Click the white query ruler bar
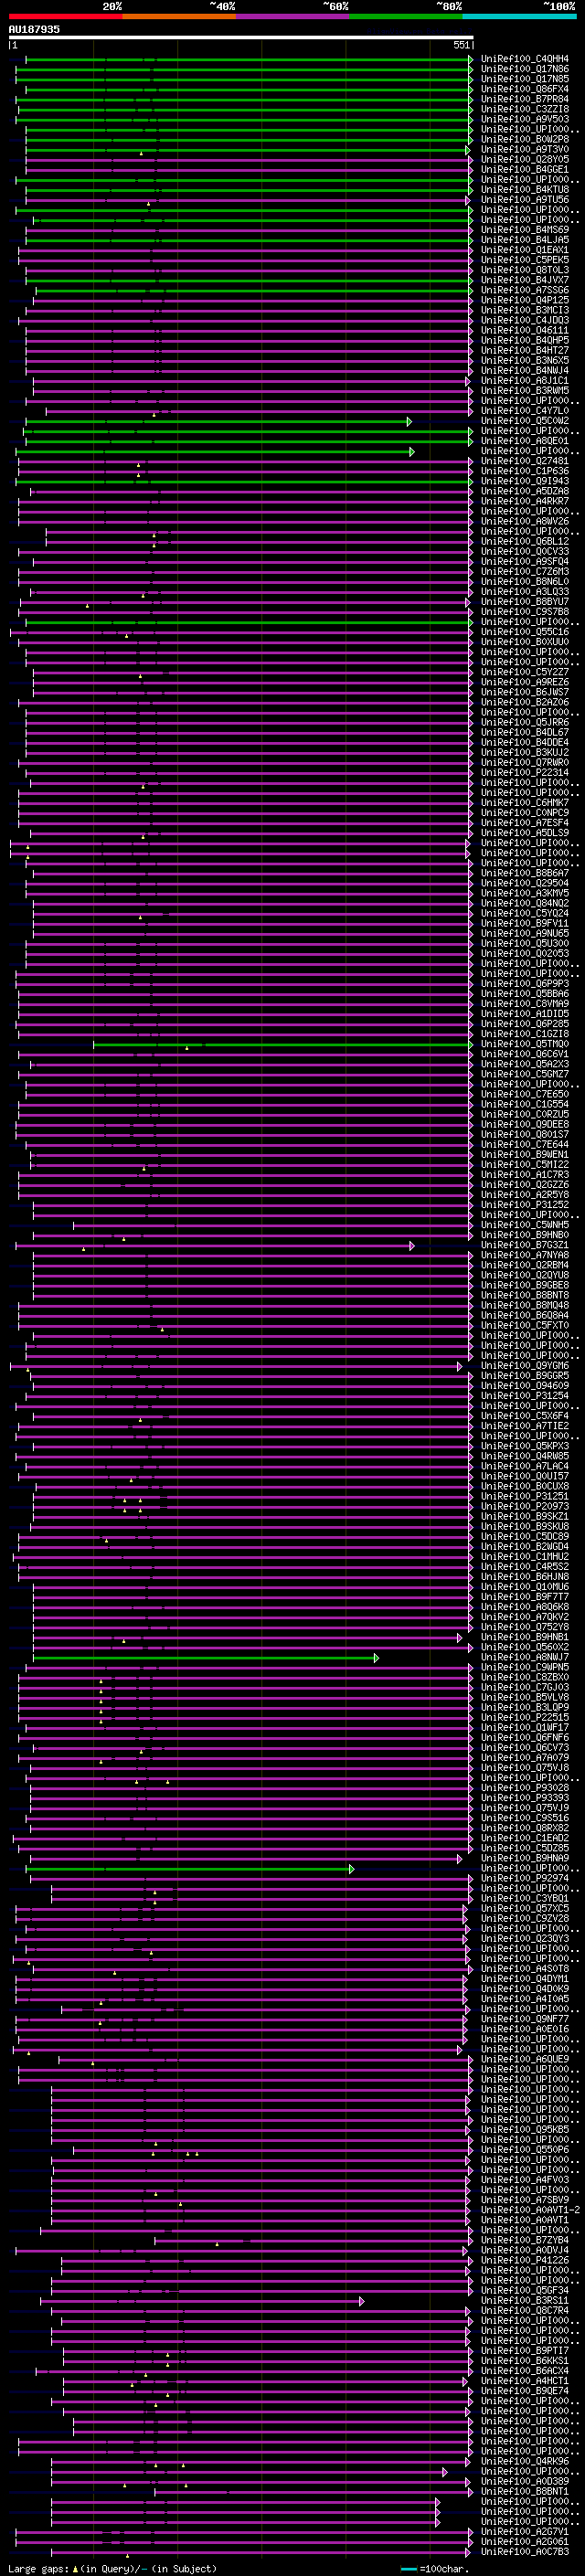The image size is (585, 2576). point(241,37)
